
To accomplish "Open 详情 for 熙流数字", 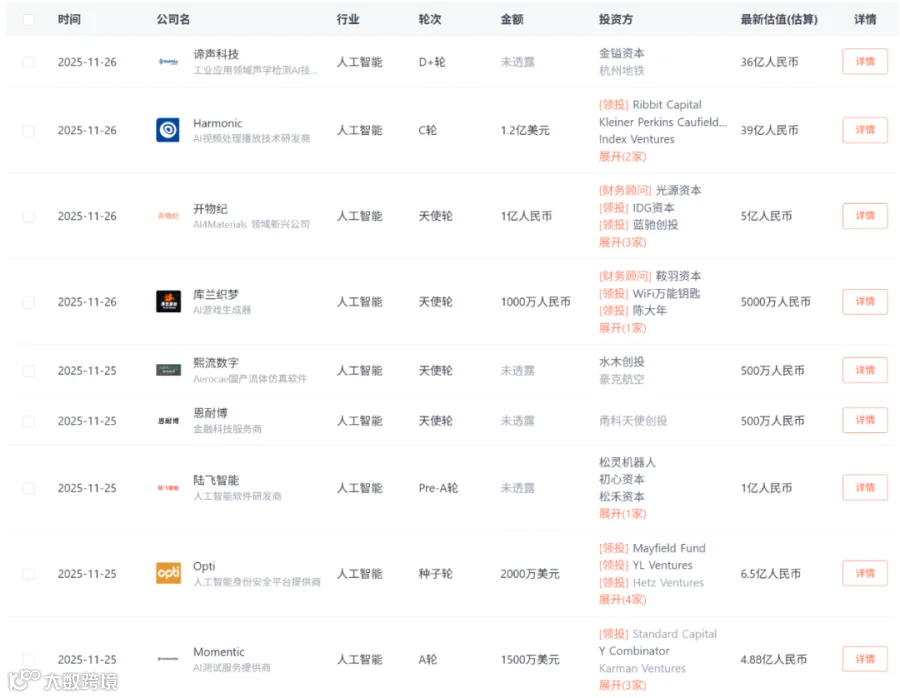I will click(864, 370).
